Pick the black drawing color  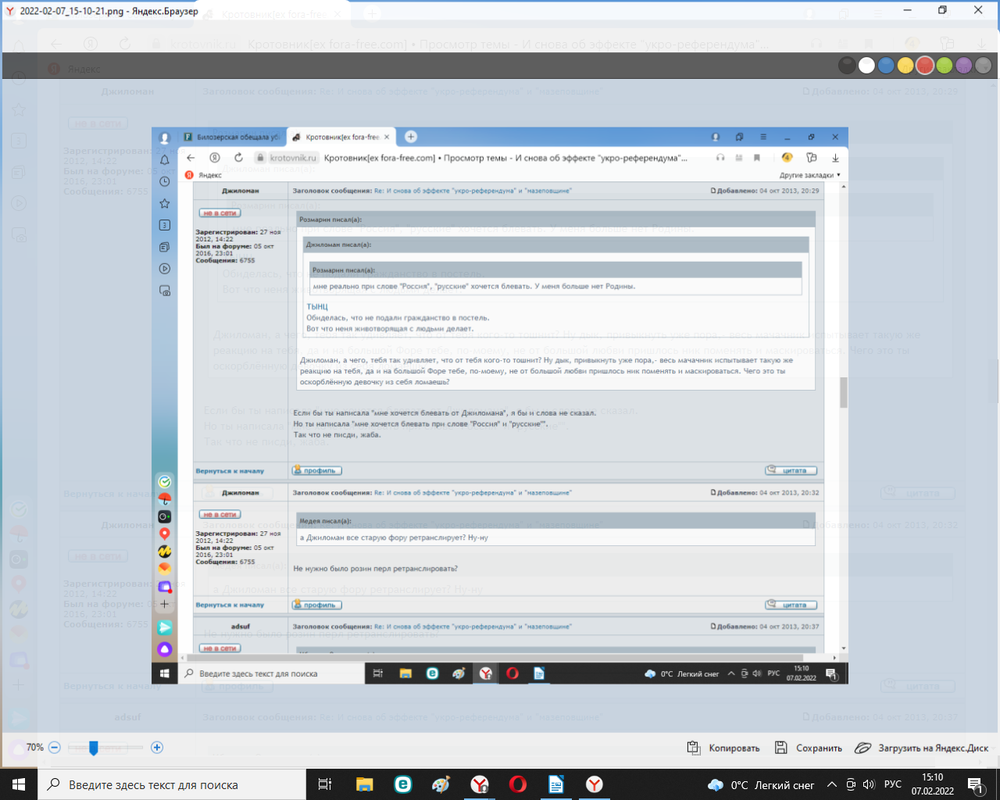tap(846, 66)
